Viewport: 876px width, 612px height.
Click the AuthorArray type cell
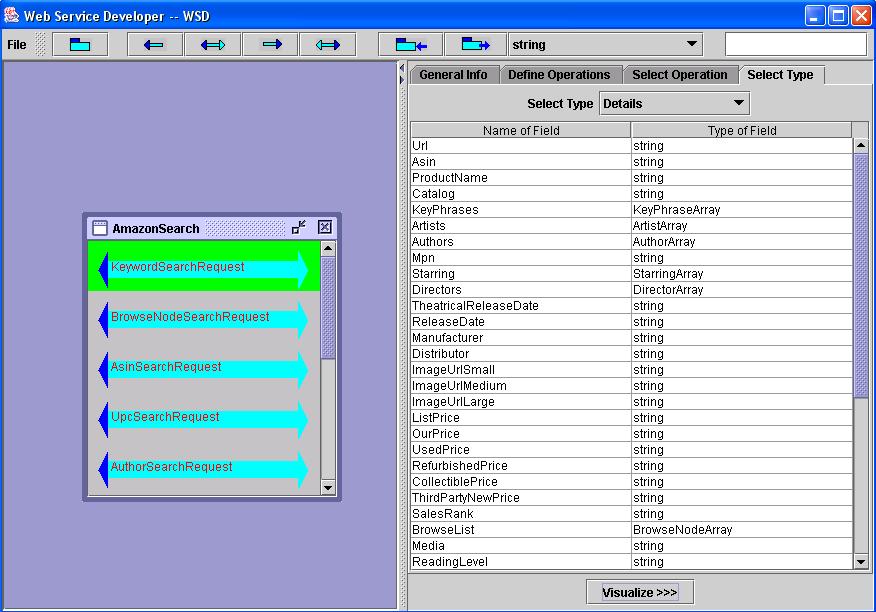[741, 242]
